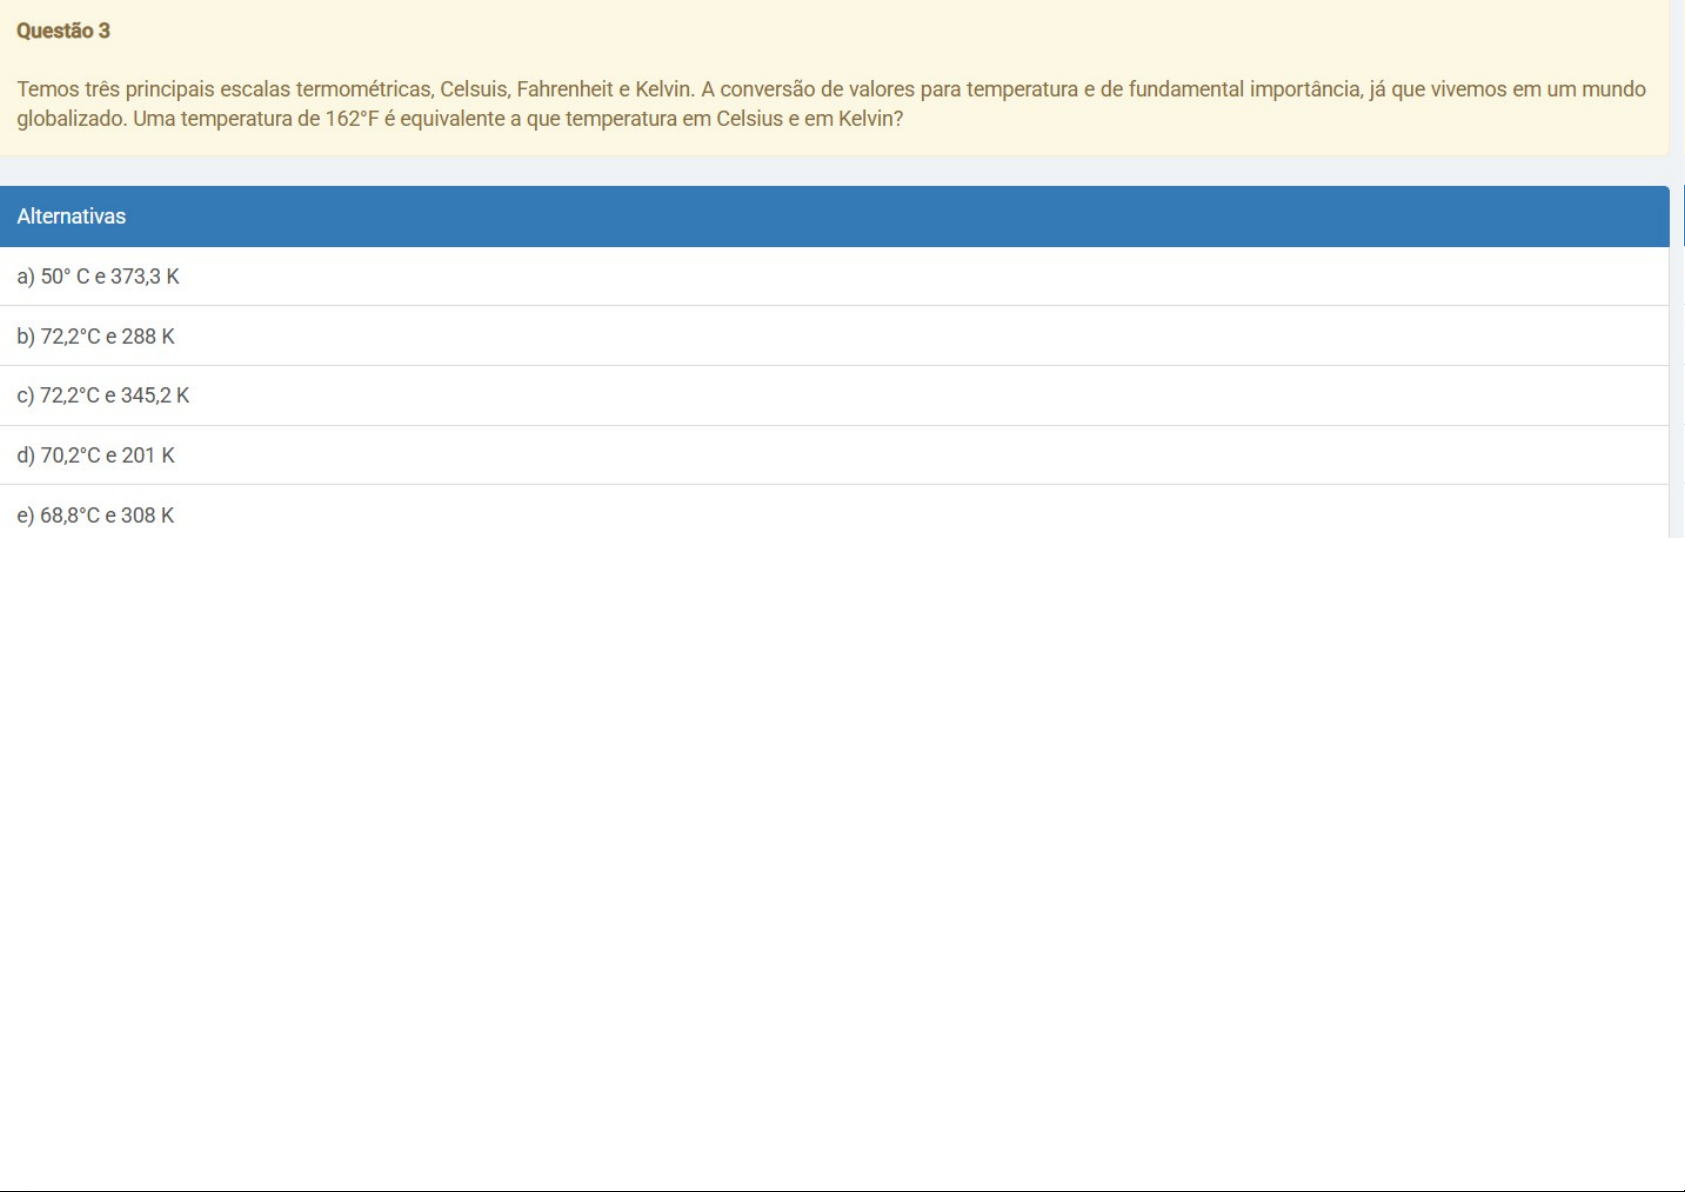1685x1192 pixels.
Task: Click Kelvin? at the question's end
Action: 870,119
